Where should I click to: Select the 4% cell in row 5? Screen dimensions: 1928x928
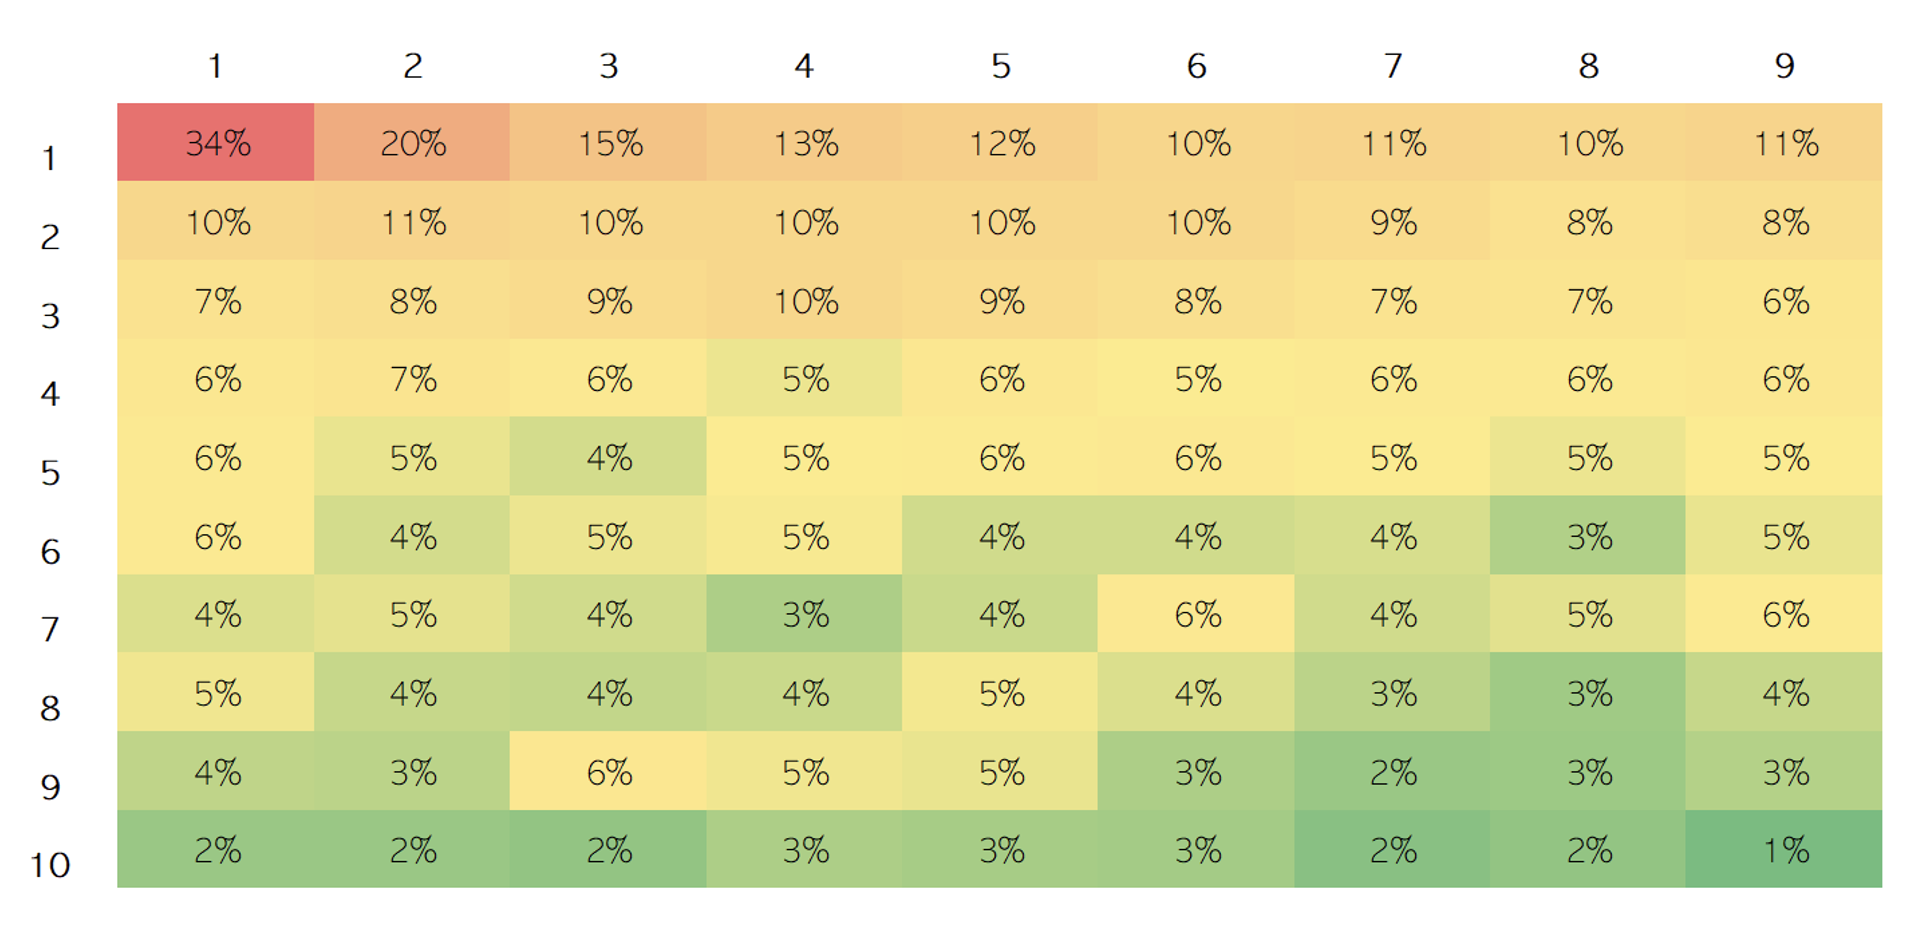pyautogui.click(x=608, y=457)
